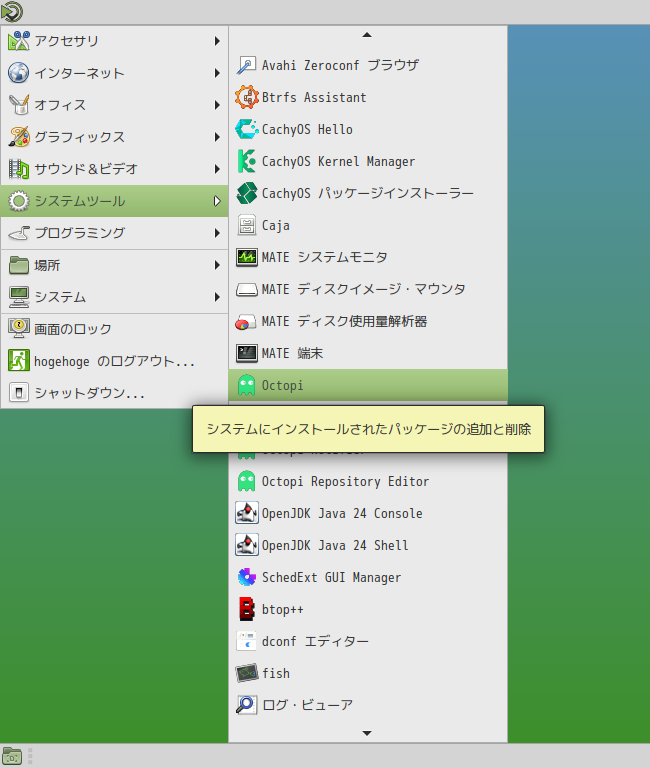This screenshot has width=650, height=768.
Task: Launch the dconf エディター entry
Action: tap(368, 641)
